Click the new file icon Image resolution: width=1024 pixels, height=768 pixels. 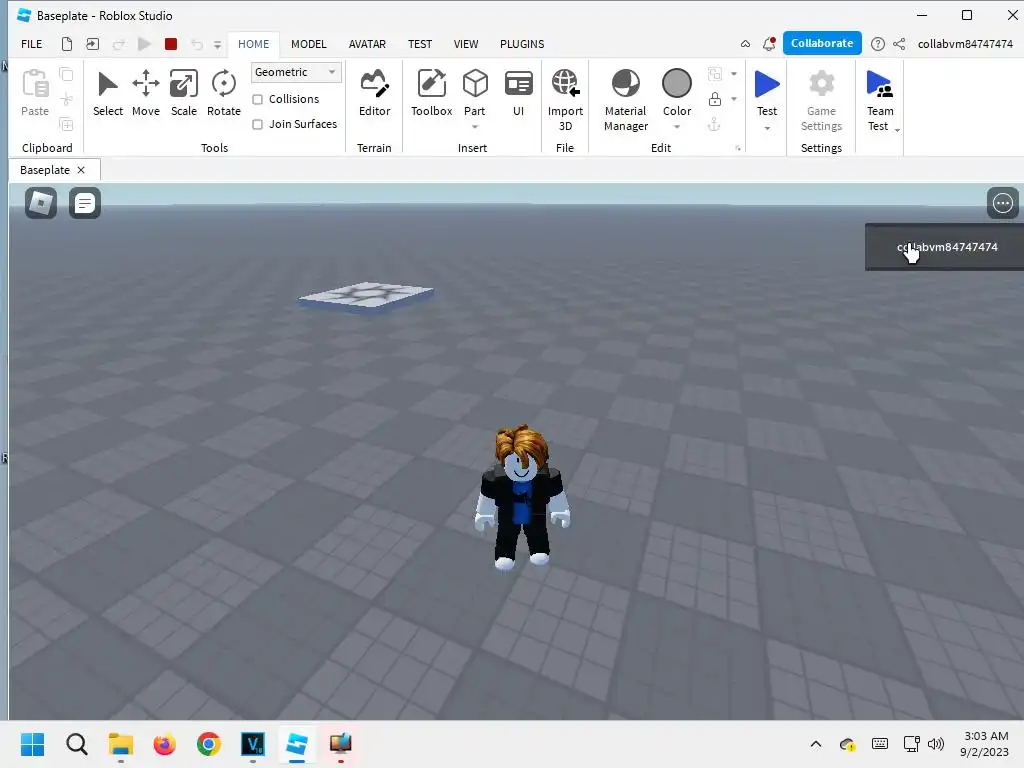[67, 44]
